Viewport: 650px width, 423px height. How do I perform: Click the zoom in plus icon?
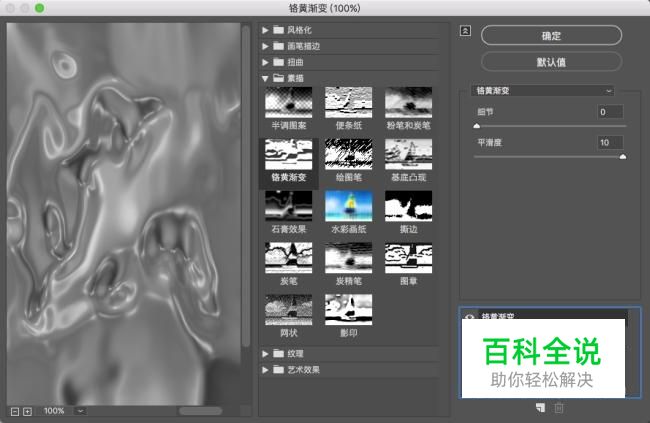(27, 411)
